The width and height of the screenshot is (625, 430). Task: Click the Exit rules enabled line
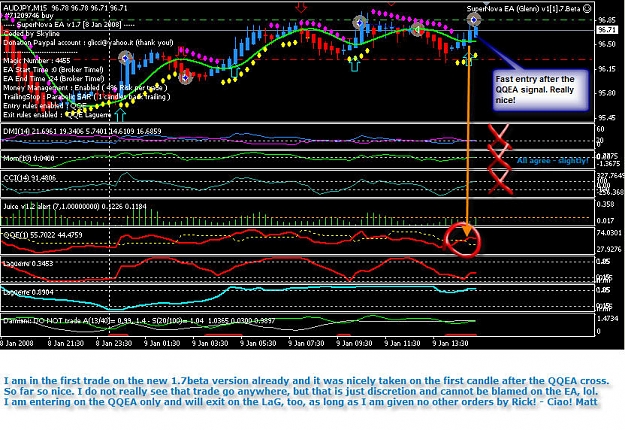[57, 115]
